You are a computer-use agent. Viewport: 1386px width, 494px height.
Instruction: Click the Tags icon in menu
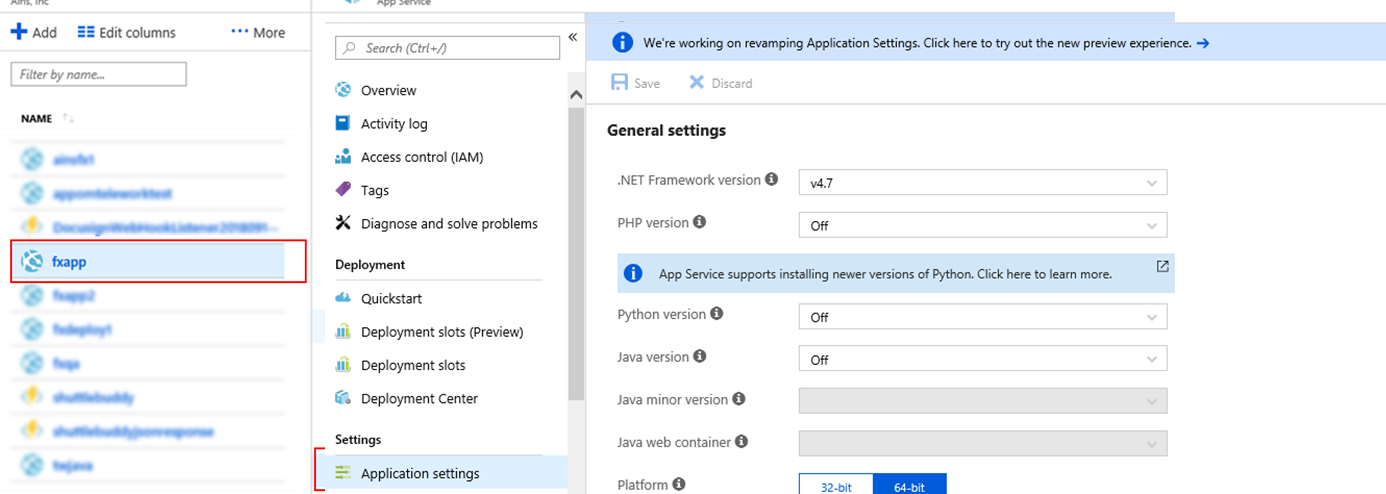coord(343,190)
